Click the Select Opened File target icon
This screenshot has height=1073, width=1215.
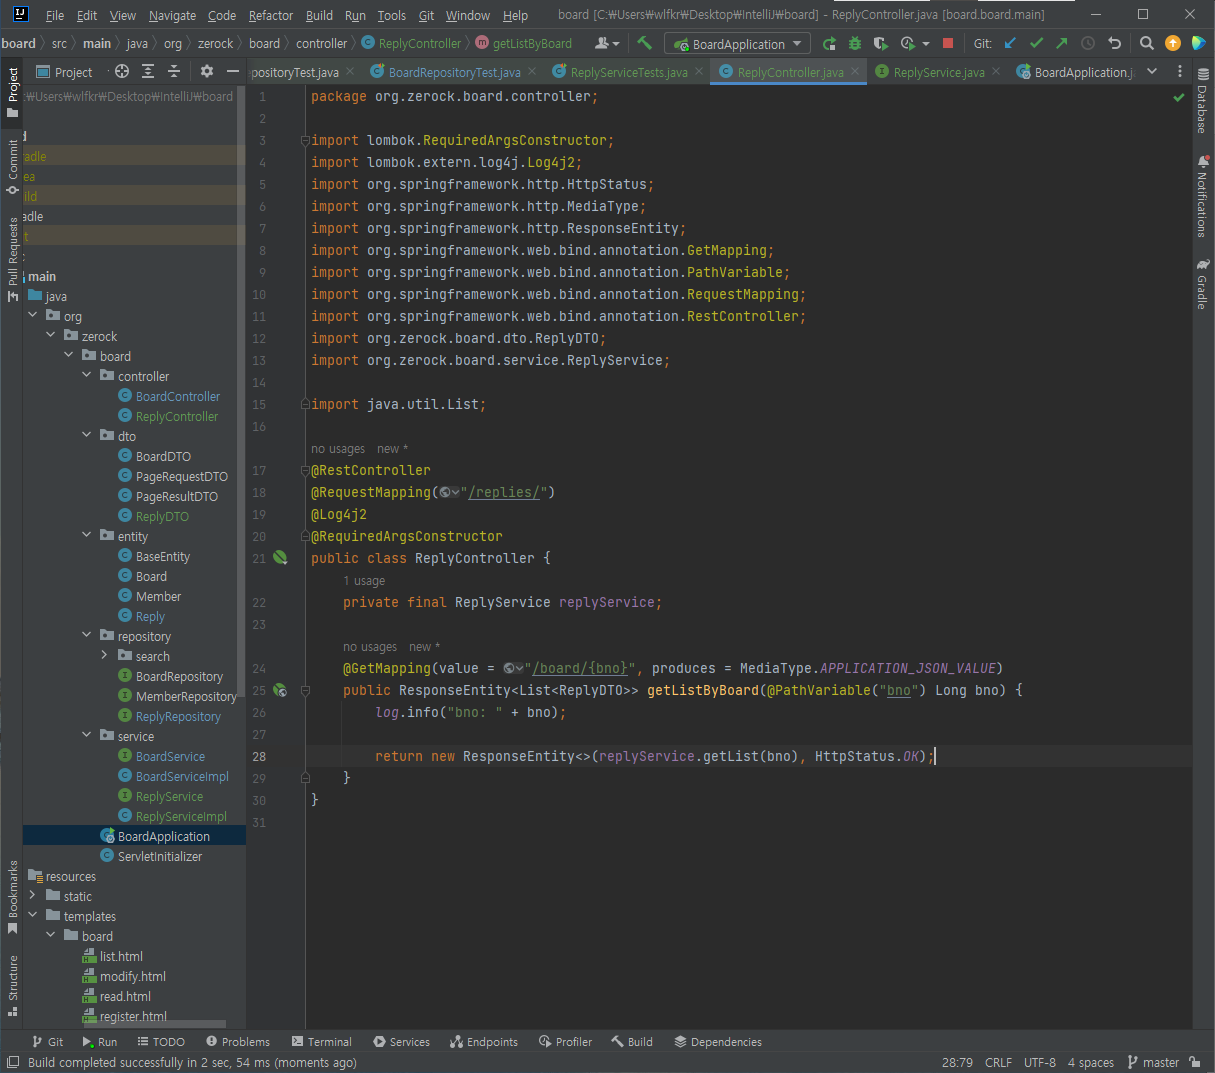[122, 71]
